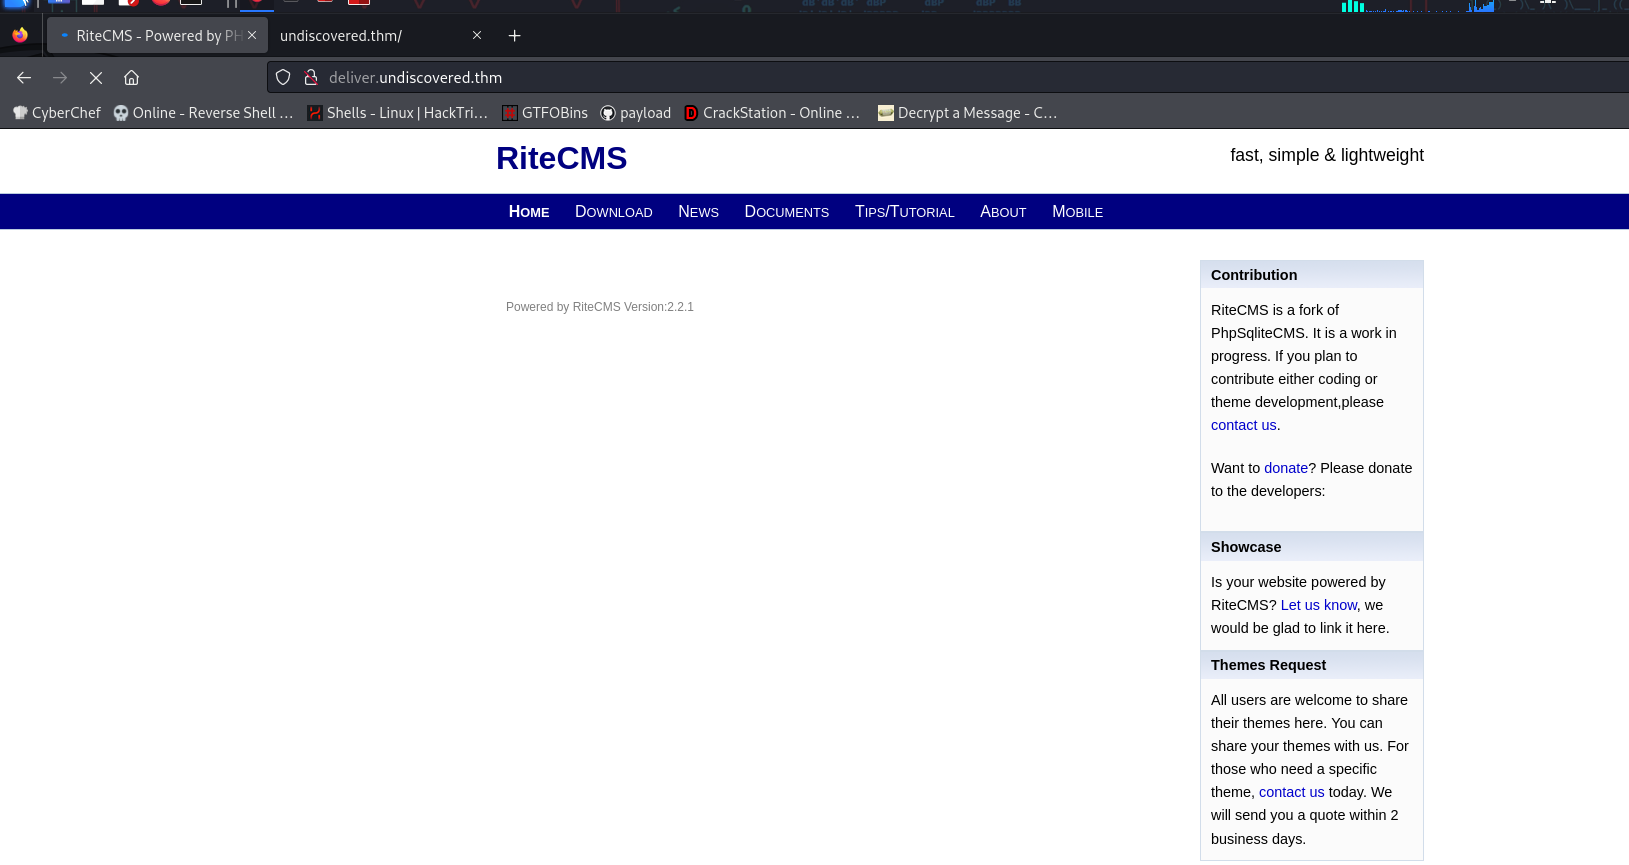Screen dimensions: 1629x865
Task: Open the payload GitHub bookmark
Action: pyautogui.click(x=636, y=113)
